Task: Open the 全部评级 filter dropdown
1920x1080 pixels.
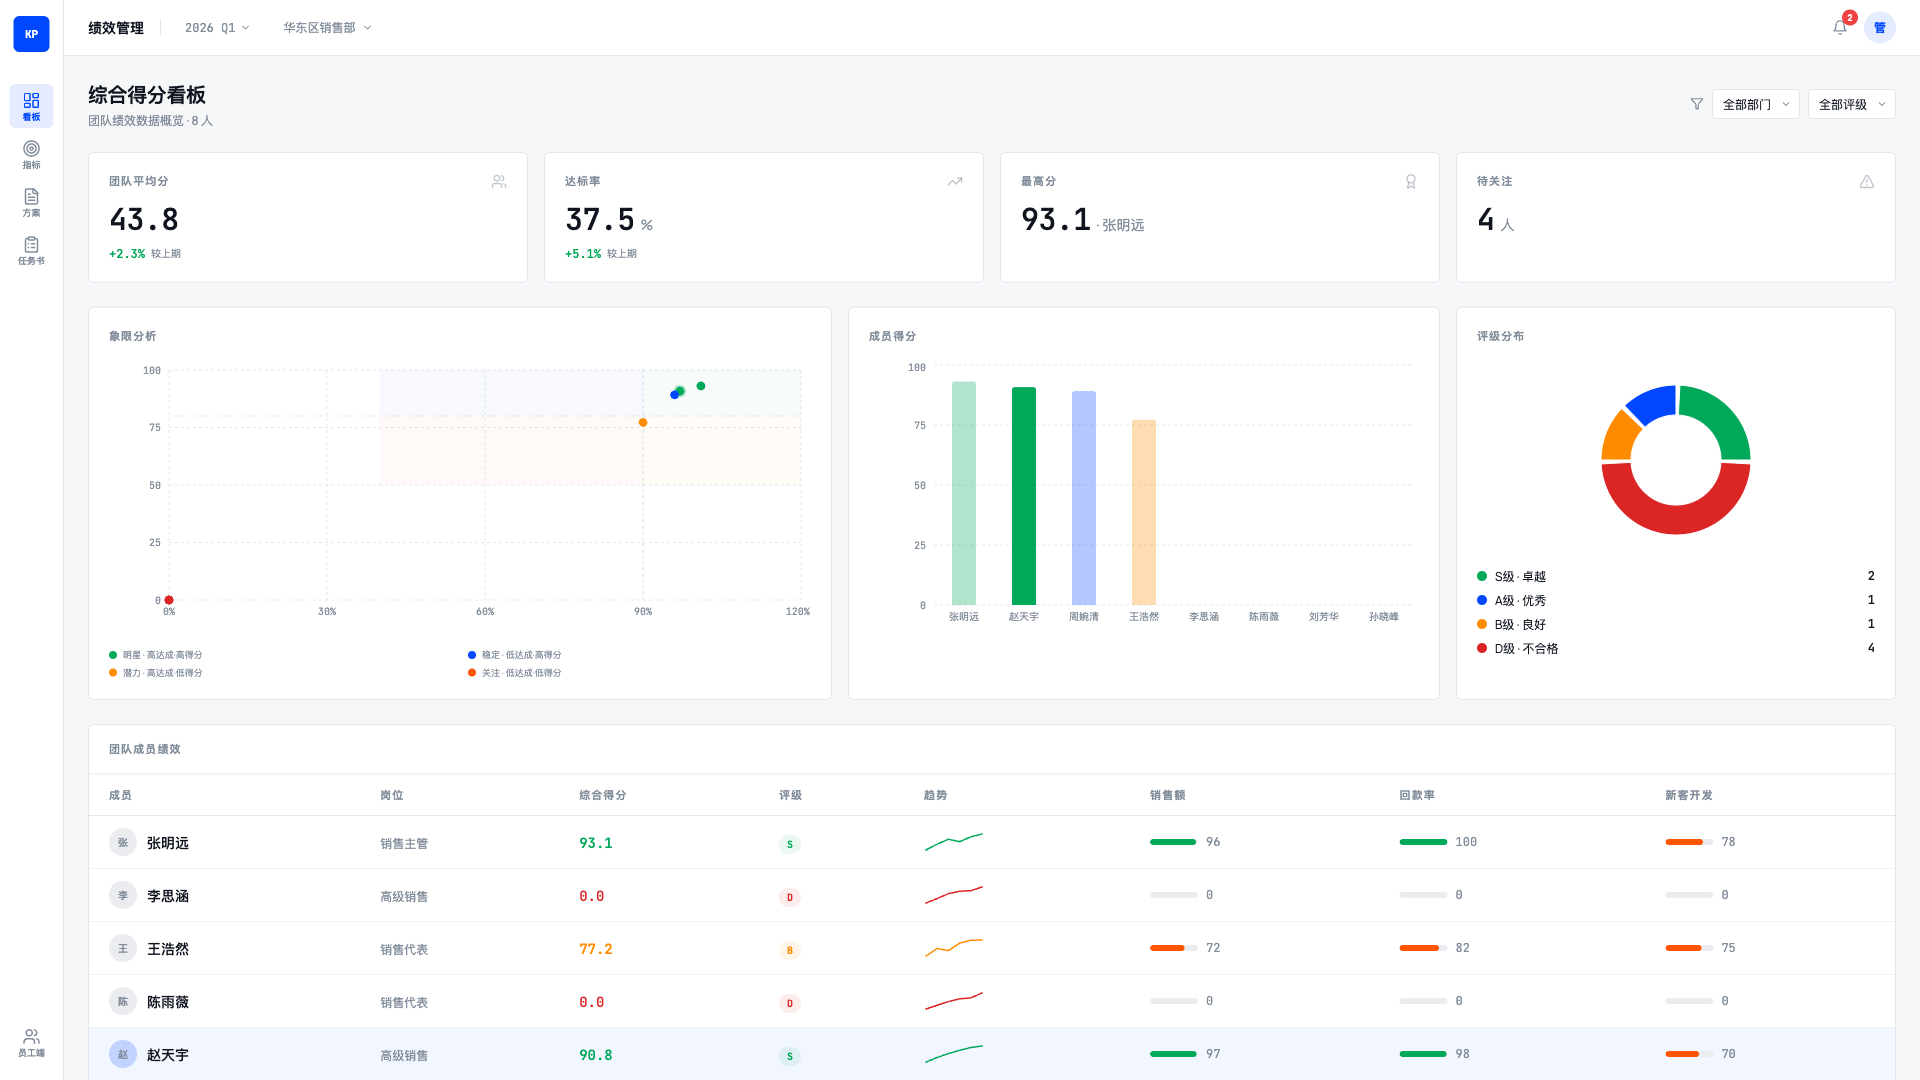Action: [1851, 104]
